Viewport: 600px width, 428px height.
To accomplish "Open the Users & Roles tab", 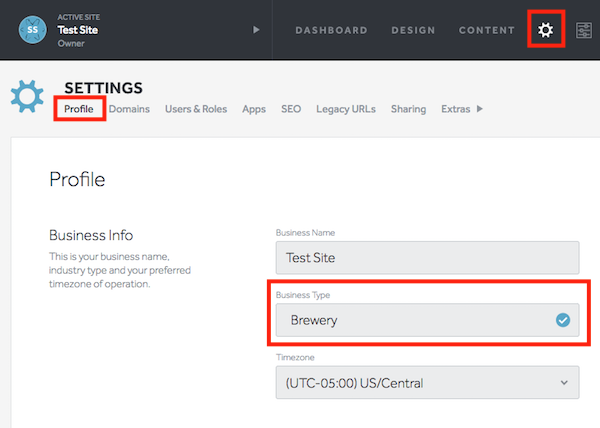I will coord(196,109).
